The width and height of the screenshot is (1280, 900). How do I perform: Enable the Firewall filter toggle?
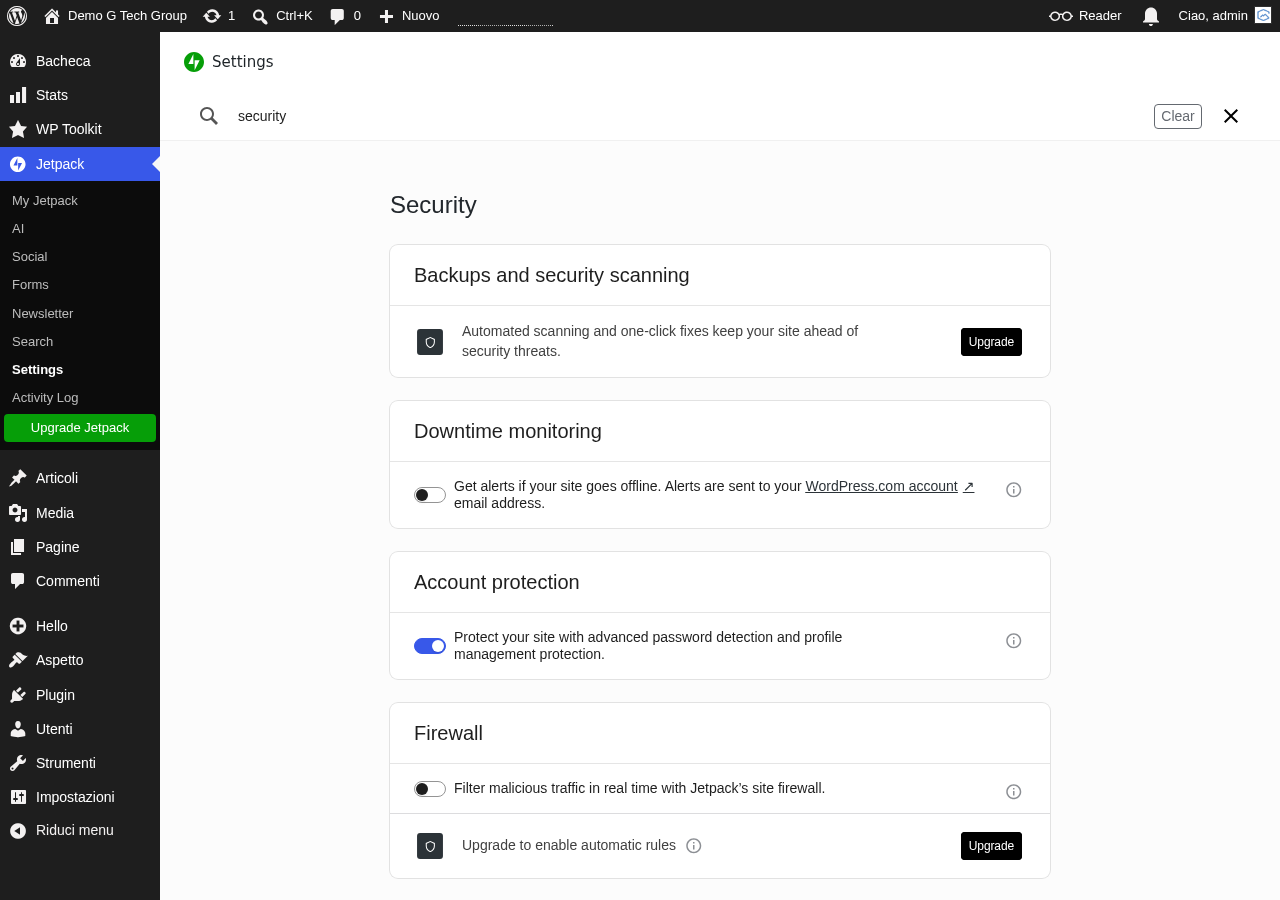coord(430,789)
